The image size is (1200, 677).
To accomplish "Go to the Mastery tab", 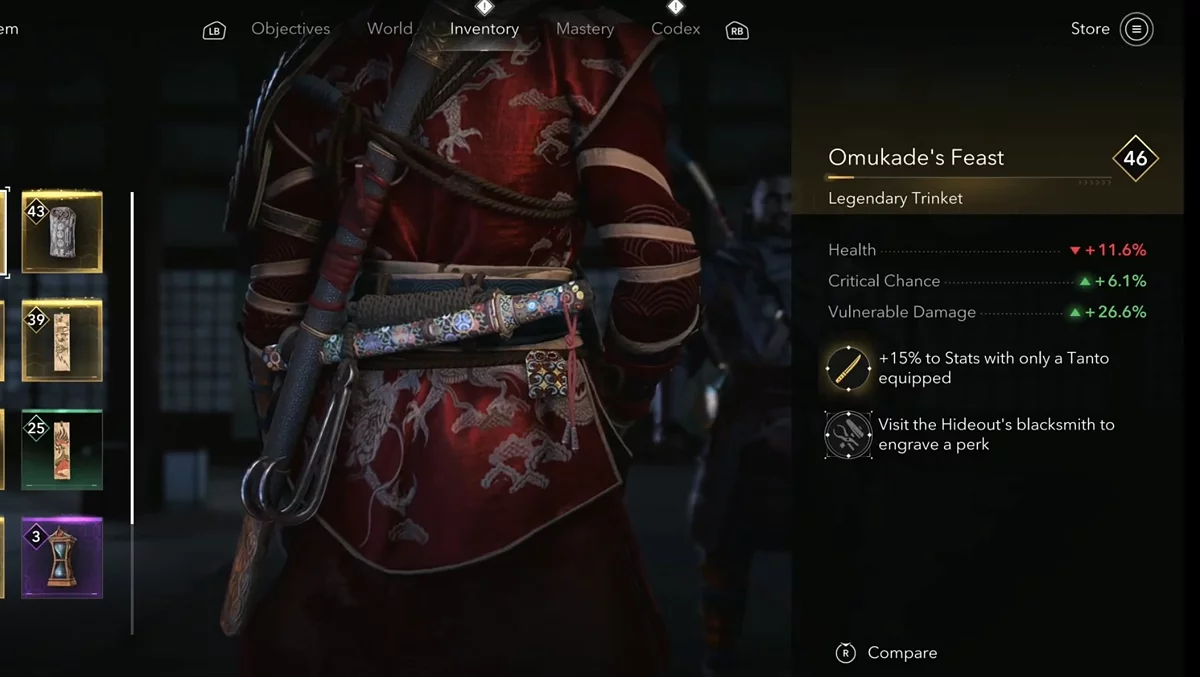I will [x=585, y=29].
